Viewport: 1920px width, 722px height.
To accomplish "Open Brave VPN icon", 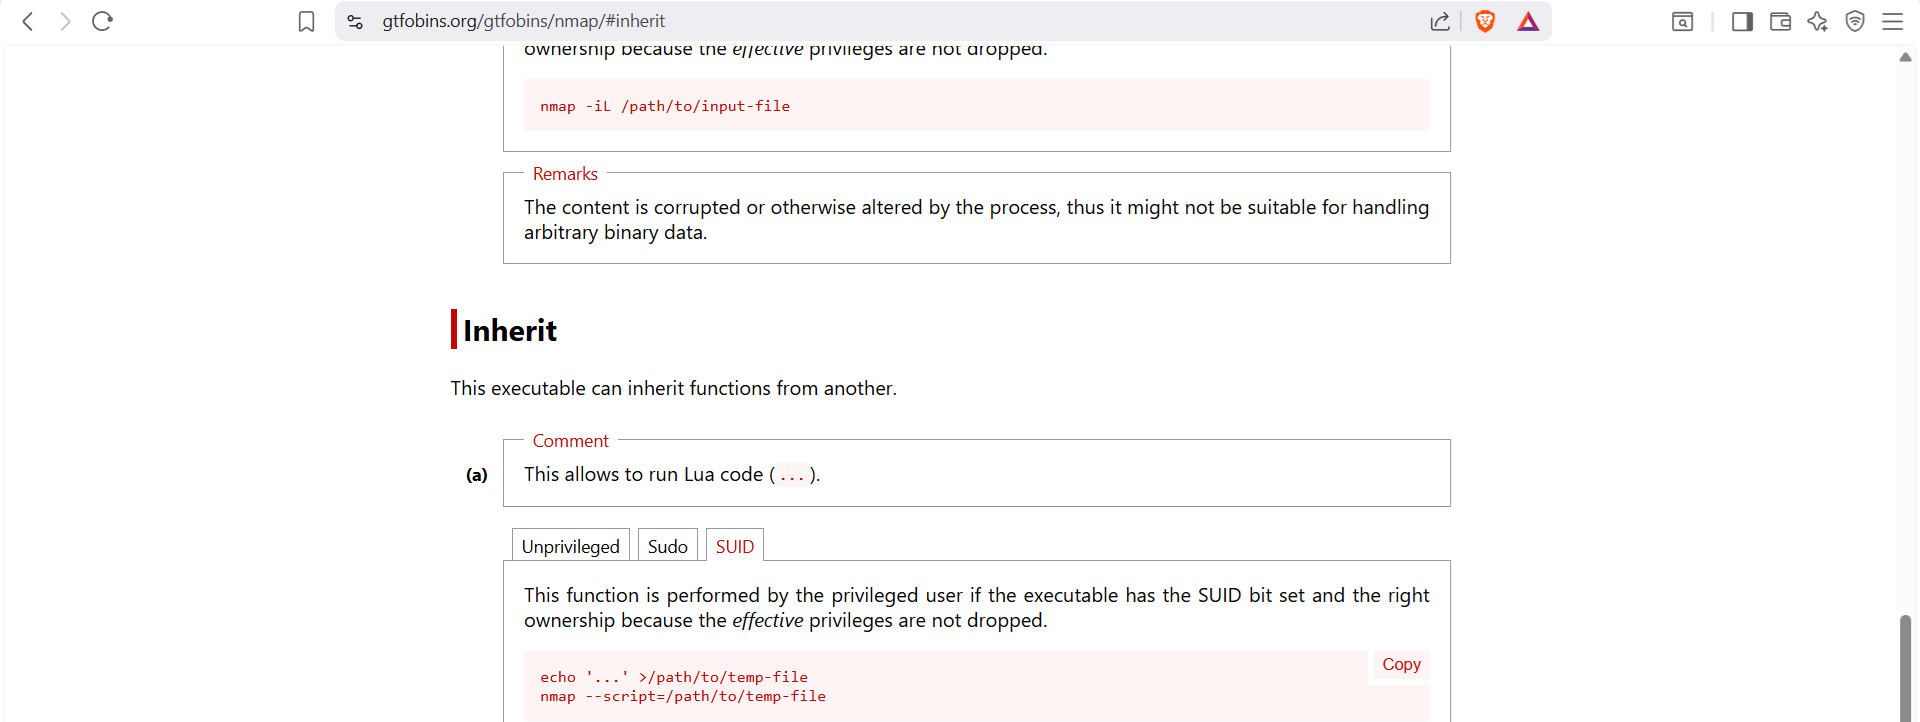I will pyautogui.click(x=1855, y=21).
